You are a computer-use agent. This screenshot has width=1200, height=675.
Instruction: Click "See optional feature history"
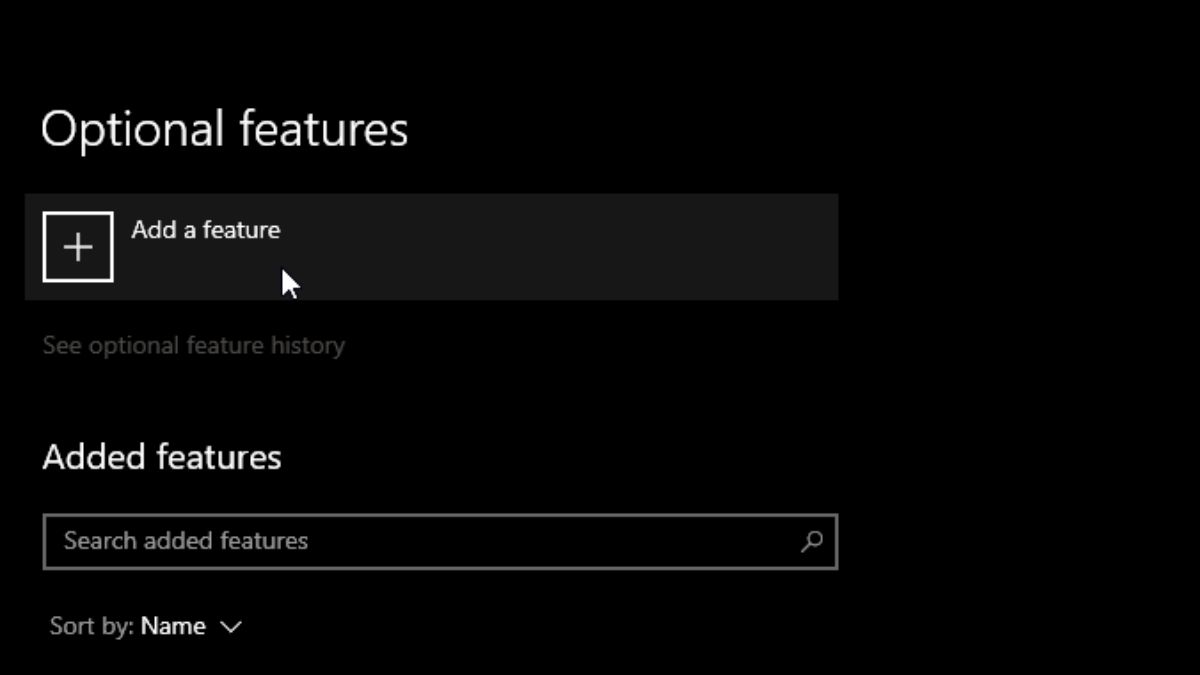point(193,346)
